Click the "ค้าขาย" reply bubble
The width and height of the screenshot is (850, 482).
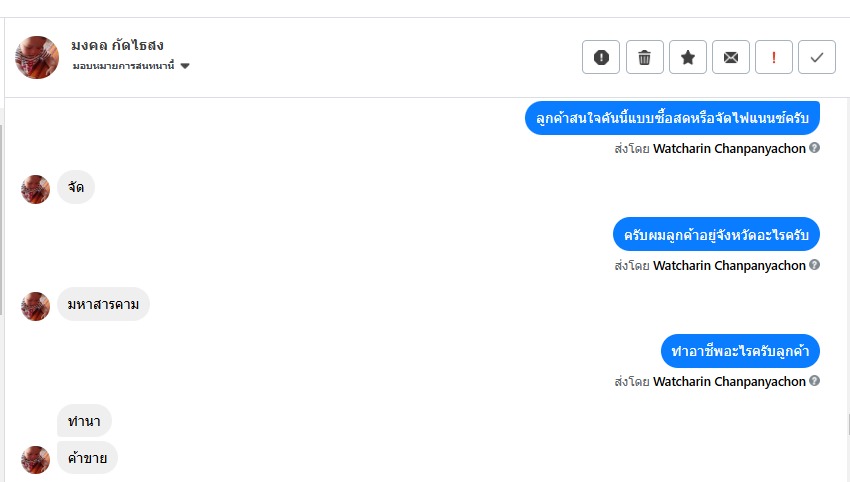pos(88,458)
